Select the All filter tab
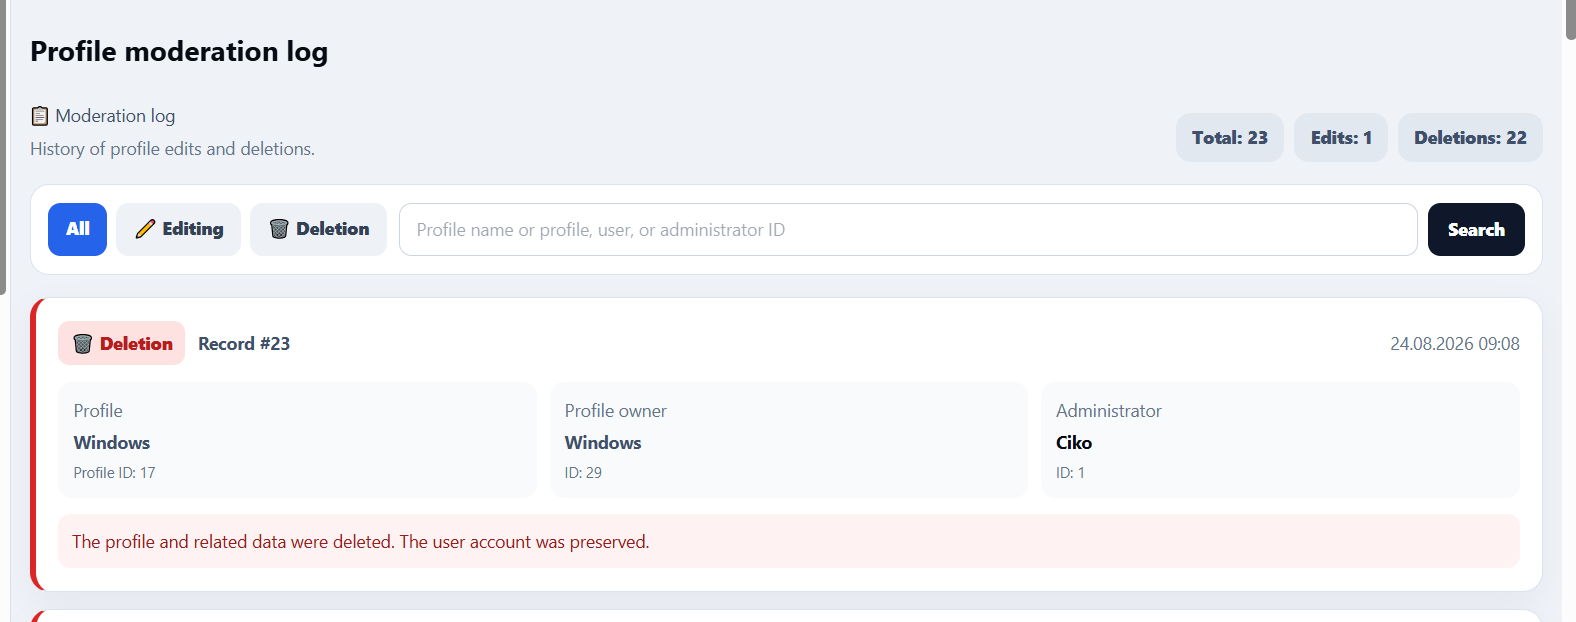 (78, 229)
